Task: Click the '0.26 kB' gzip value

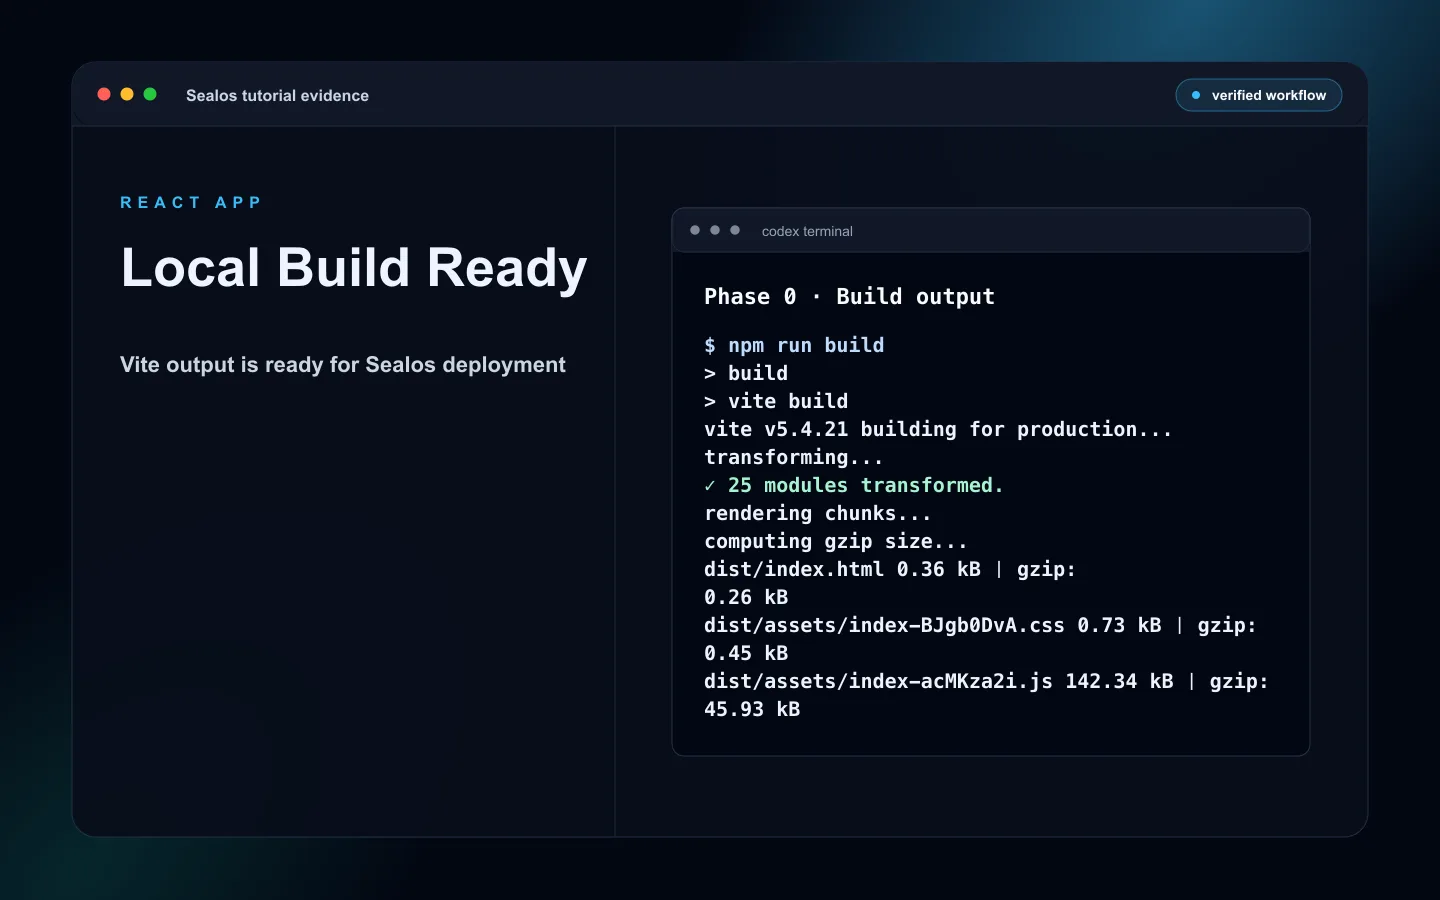Action: (x=746, y=597)
